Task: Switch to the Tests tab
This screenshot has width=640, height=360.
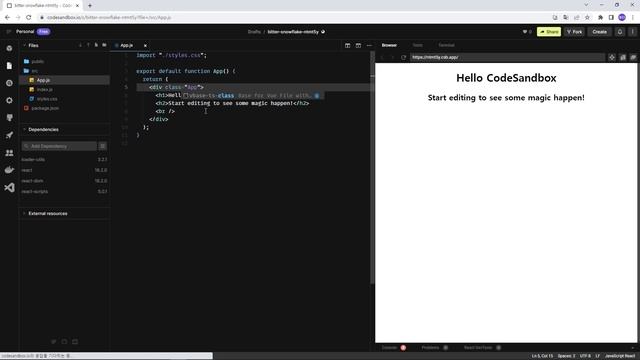Action: point(418,45)
